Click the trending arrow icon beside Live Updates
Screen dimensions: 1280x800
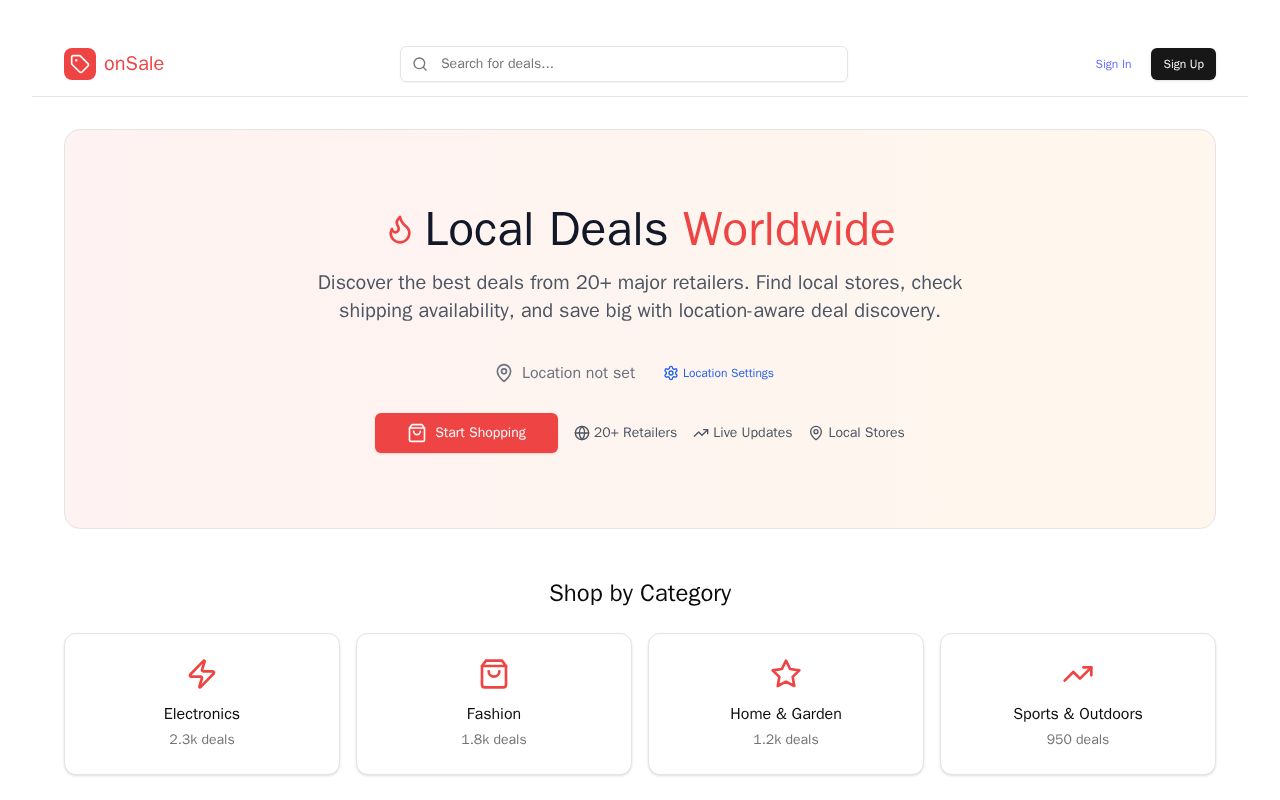click(x=701, y=433)
